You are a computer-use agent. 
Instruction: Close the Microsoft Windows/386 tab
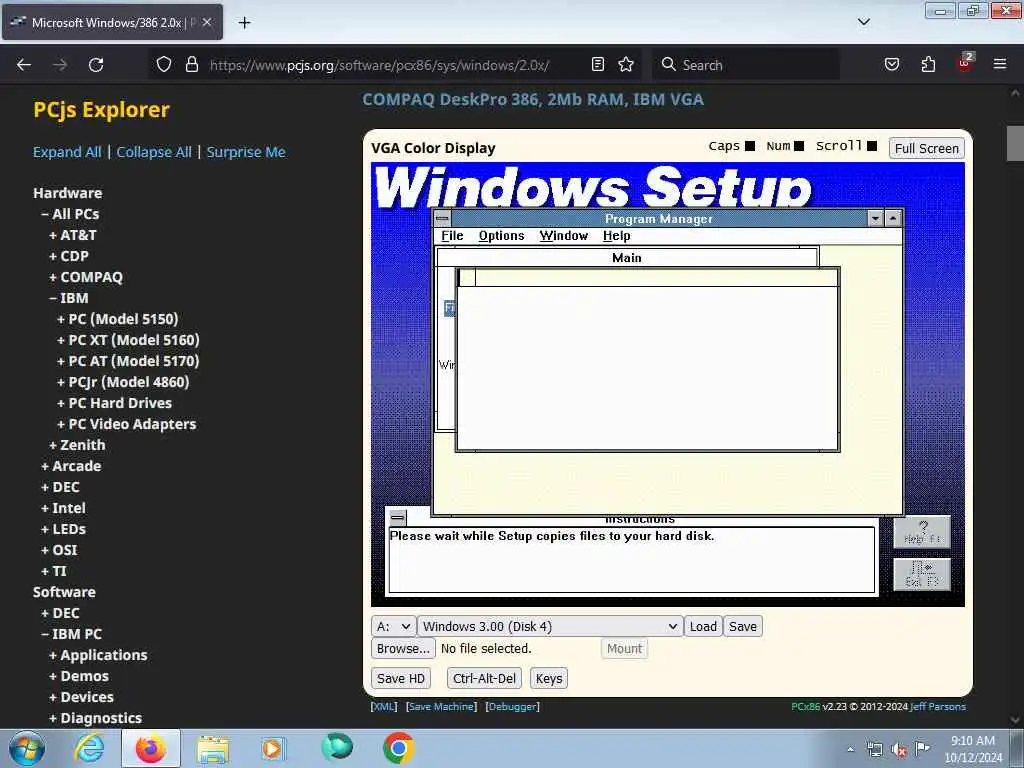pos(207,22)
